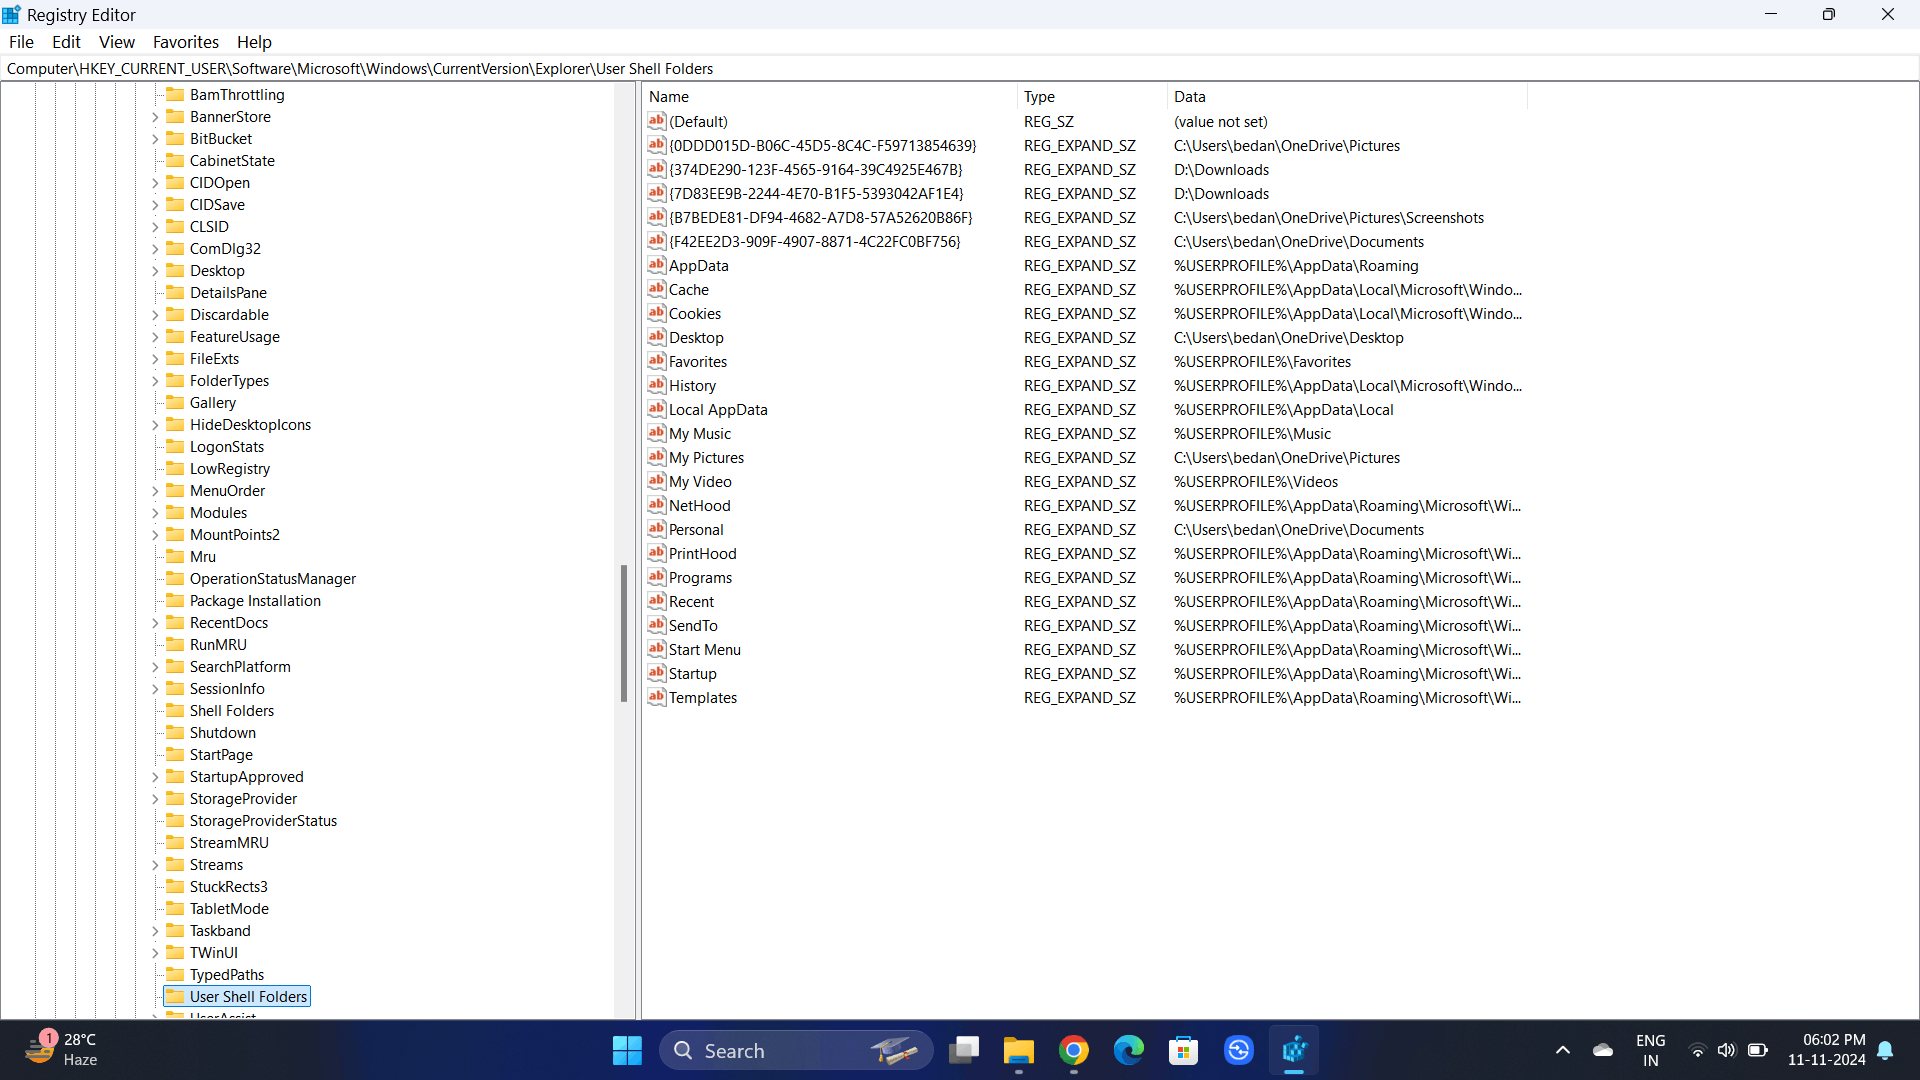Image resolution: width=1920 pixels, height=1080 pixels.
Task: Open File Explorer from the taskbar
Action: (1018, 1051)
